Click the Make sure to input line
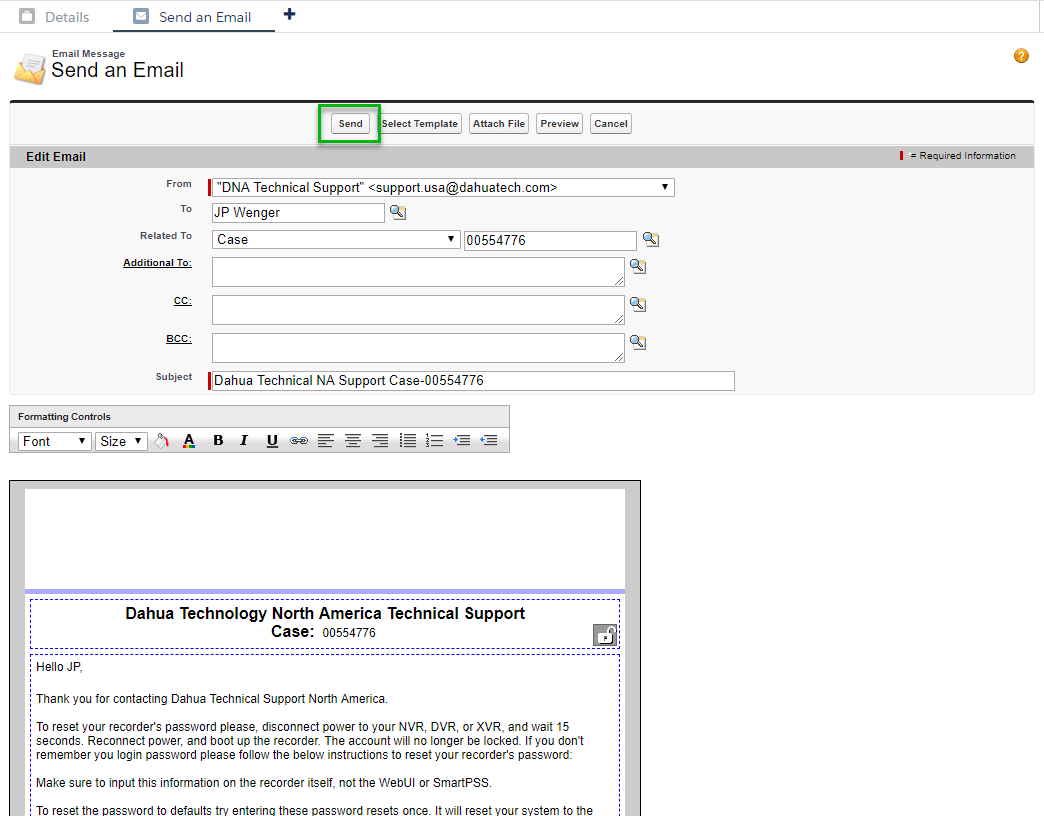This screenshot has width=1044, height=816. coord(264,783)
